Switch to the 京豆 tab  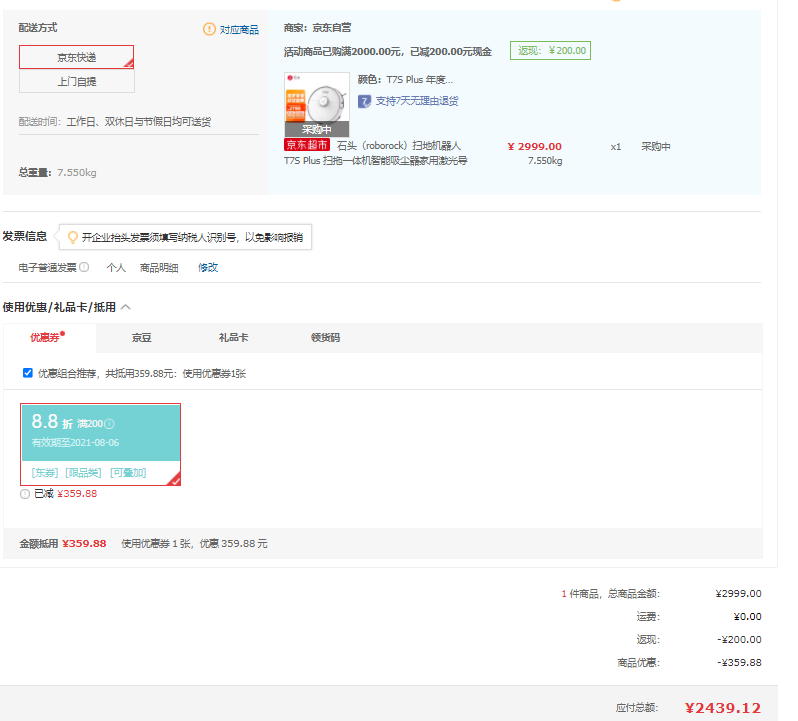point(141,337)
